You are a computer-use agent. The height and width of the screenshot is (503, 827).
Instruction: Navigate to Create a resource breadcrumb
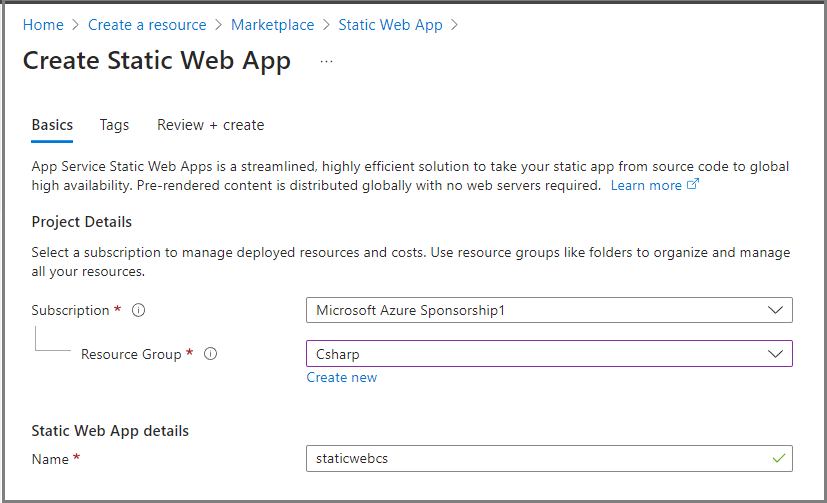click(147, 25)
